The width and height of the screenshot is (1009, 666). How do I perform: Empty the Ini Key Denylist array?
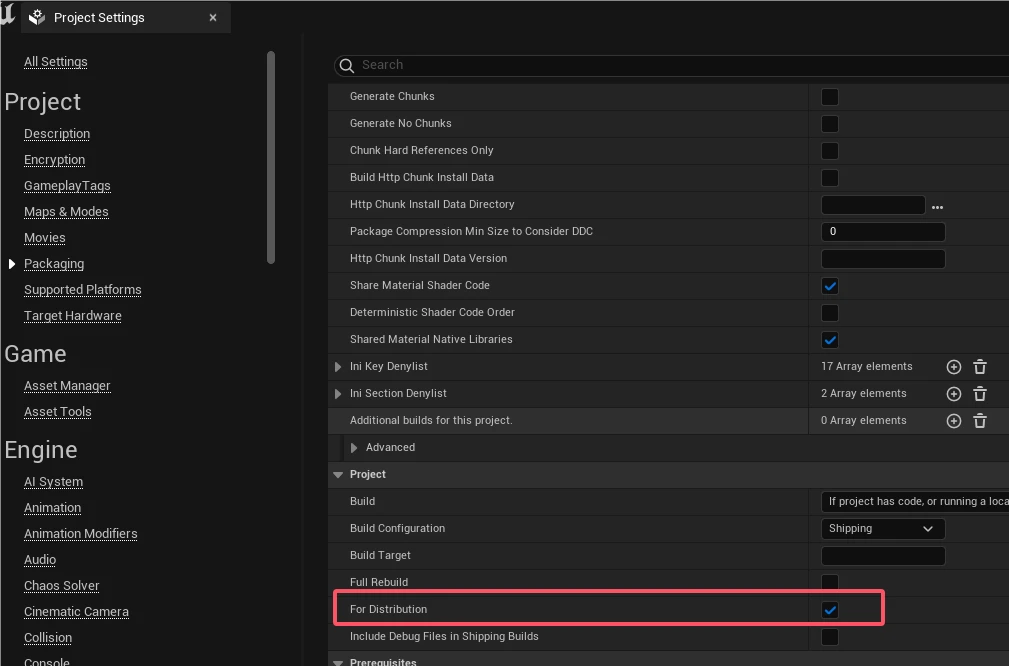[x=980, y=367]
